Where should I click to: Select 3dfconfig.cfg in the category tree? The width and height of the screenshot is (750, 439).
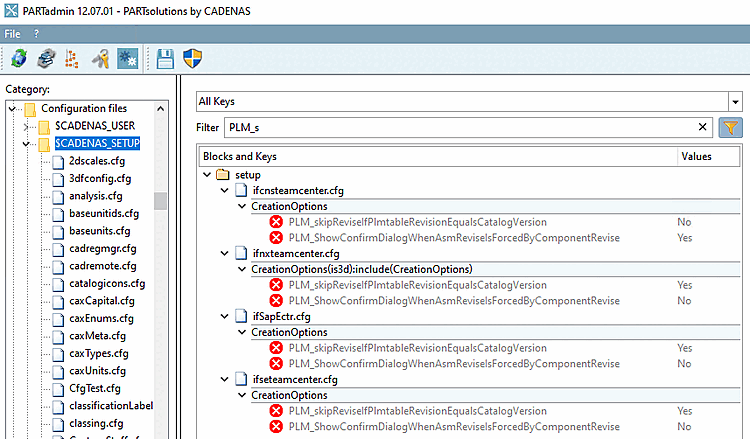point(100,178)
